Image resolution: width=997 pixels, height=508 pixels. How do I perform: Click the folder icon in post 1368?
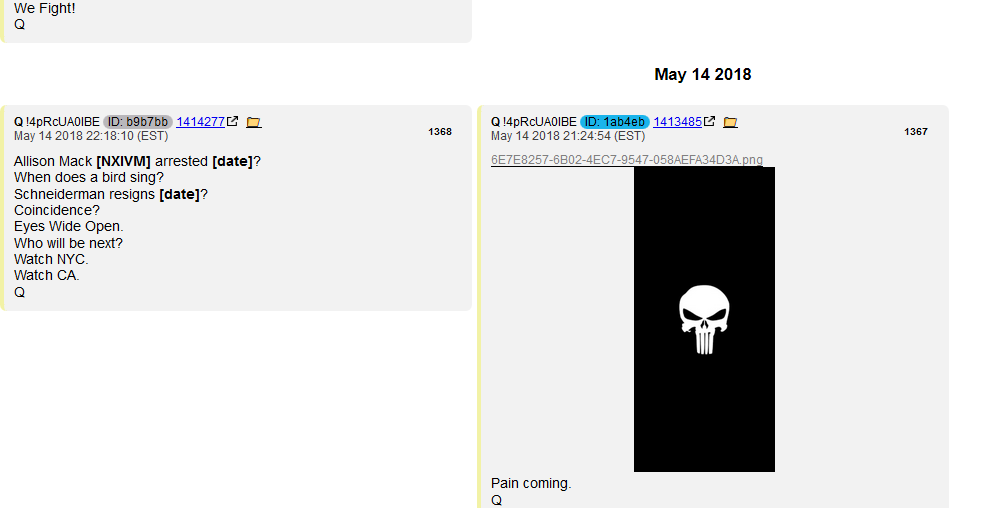tap(254, 122)
